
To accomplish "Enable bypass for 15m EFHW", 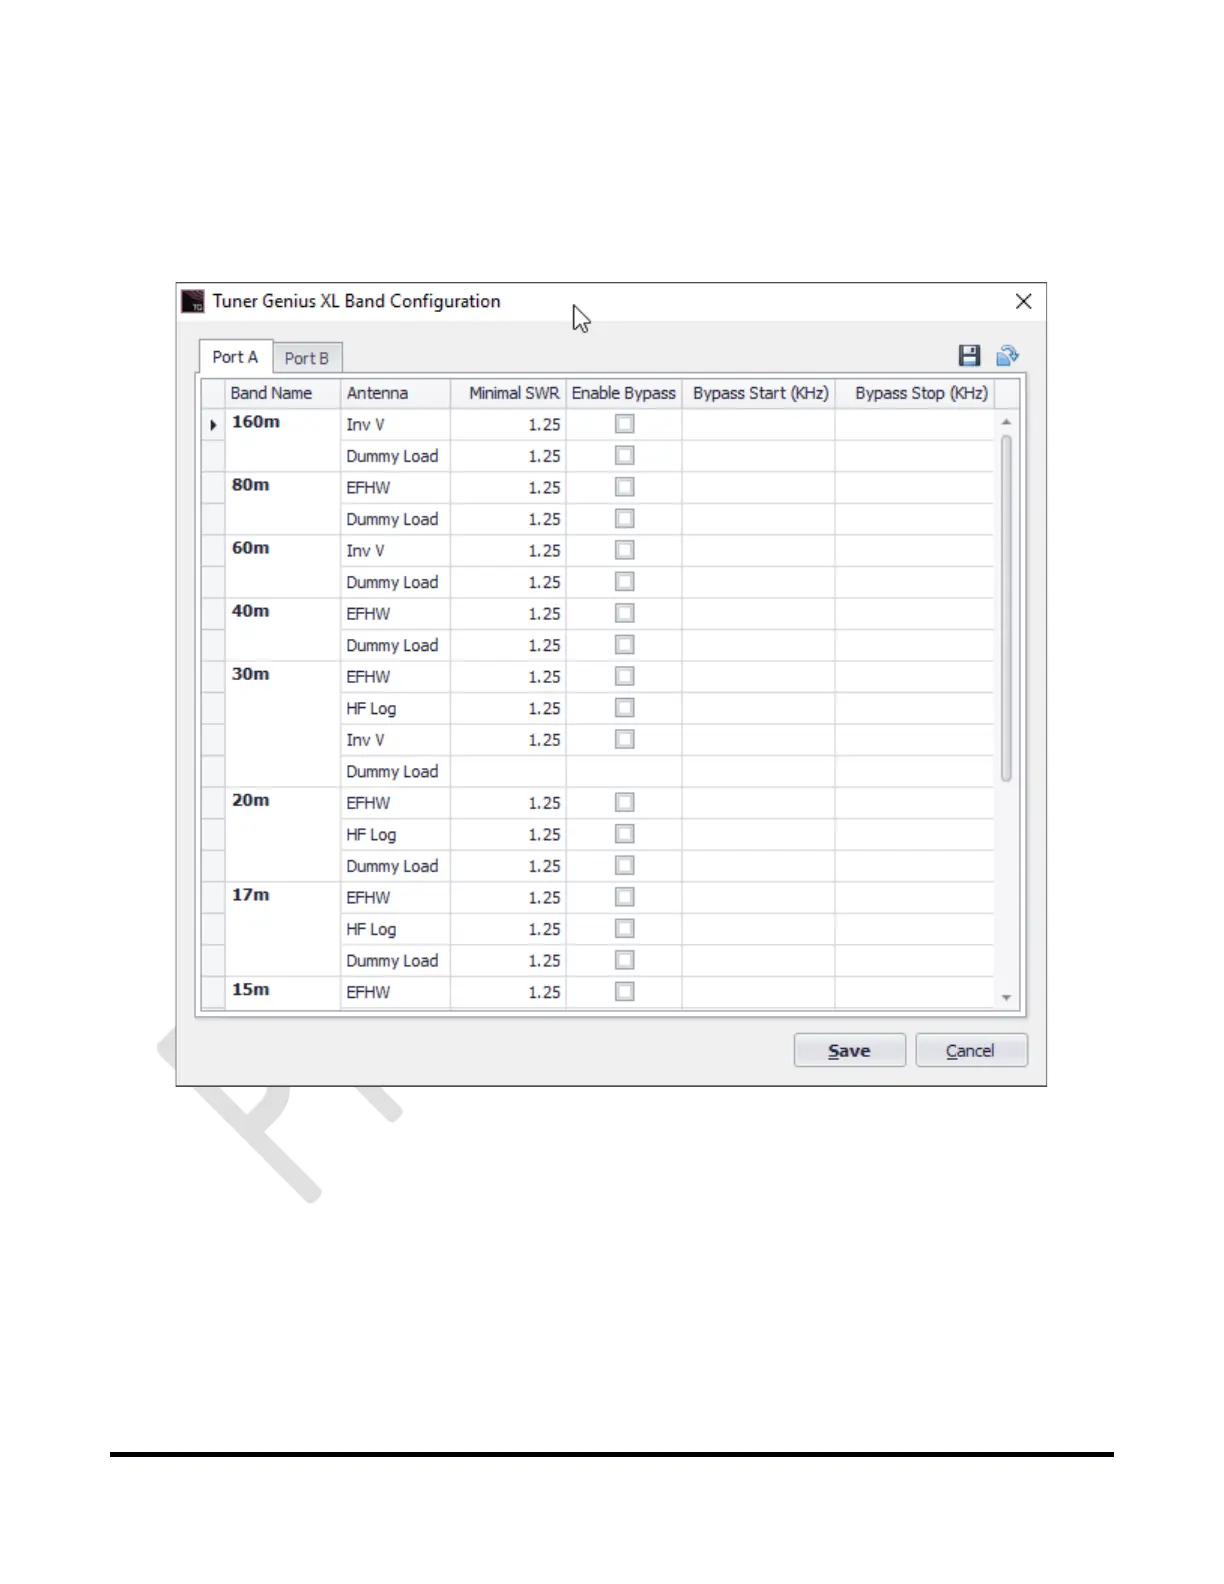I will 625,991.
